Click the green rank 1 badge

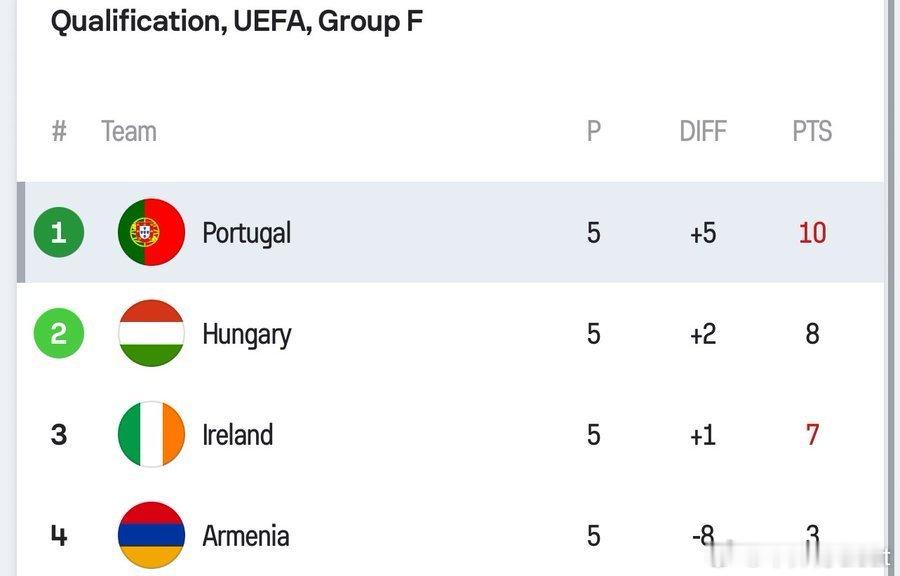pyautogui.click(x=58, y=232)
